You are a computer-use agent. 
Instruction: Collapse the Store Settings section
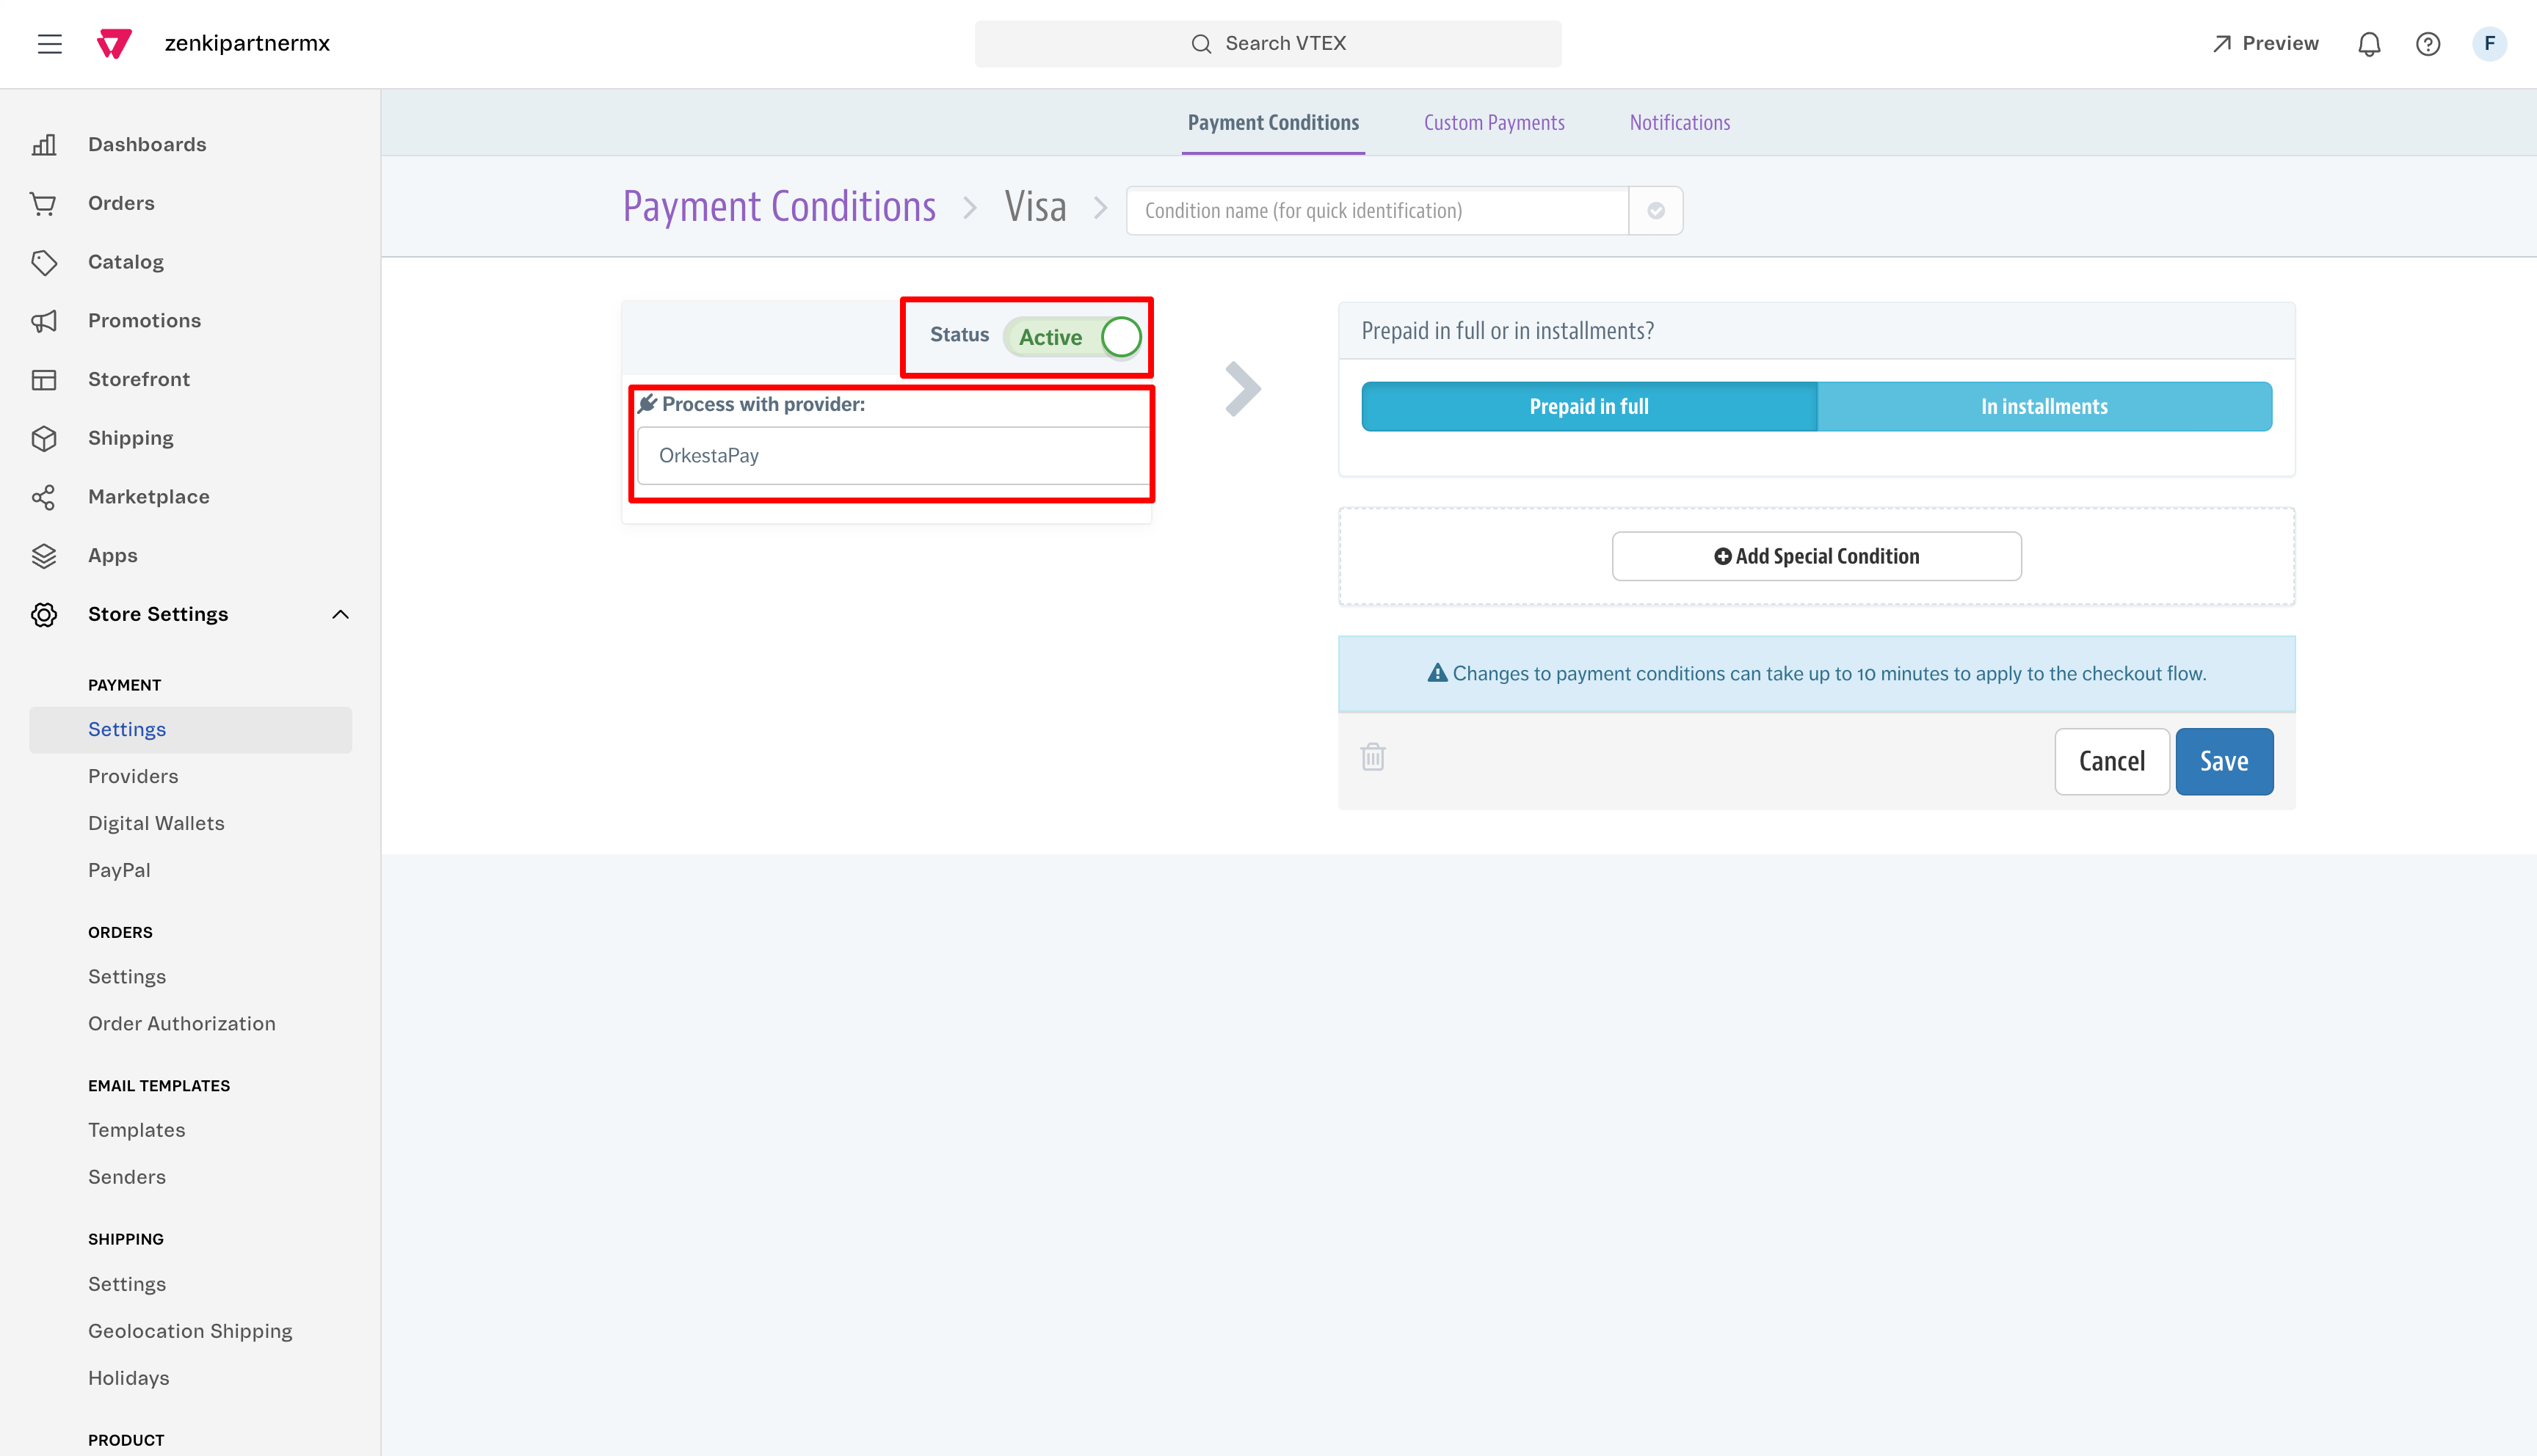click(340, 614)
